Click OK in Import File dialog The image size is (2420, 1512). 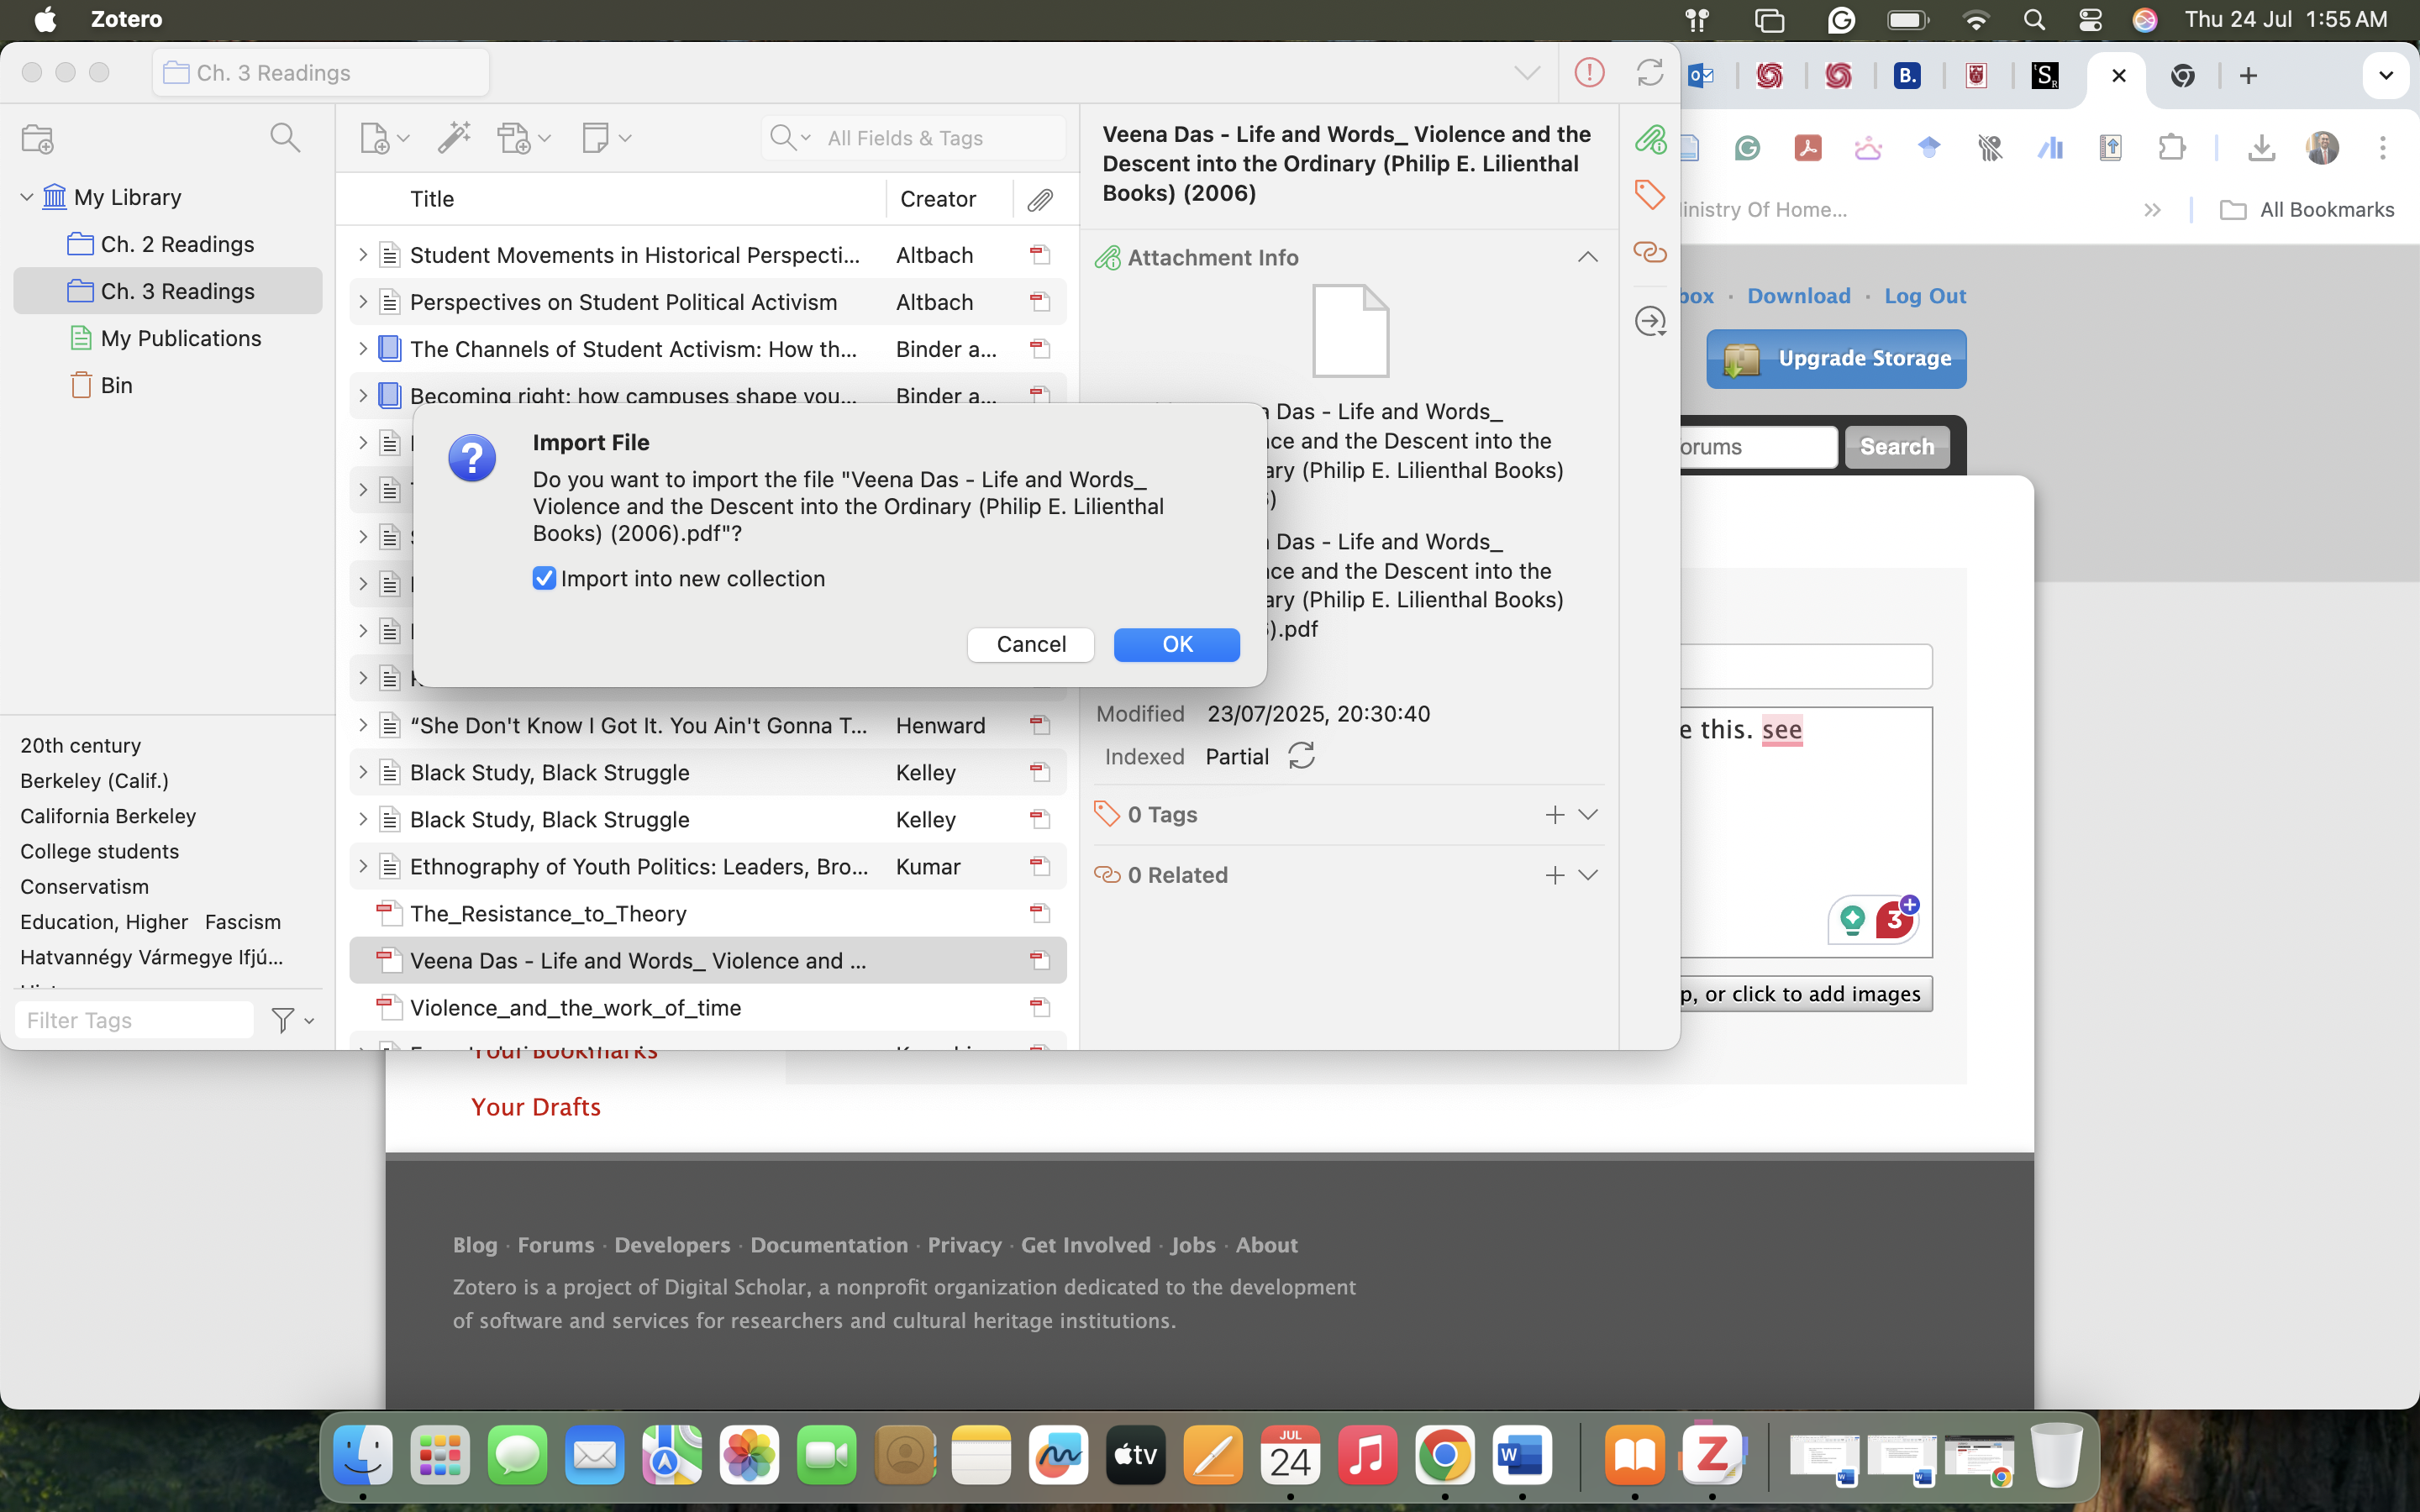click(x=1176, y=644)
